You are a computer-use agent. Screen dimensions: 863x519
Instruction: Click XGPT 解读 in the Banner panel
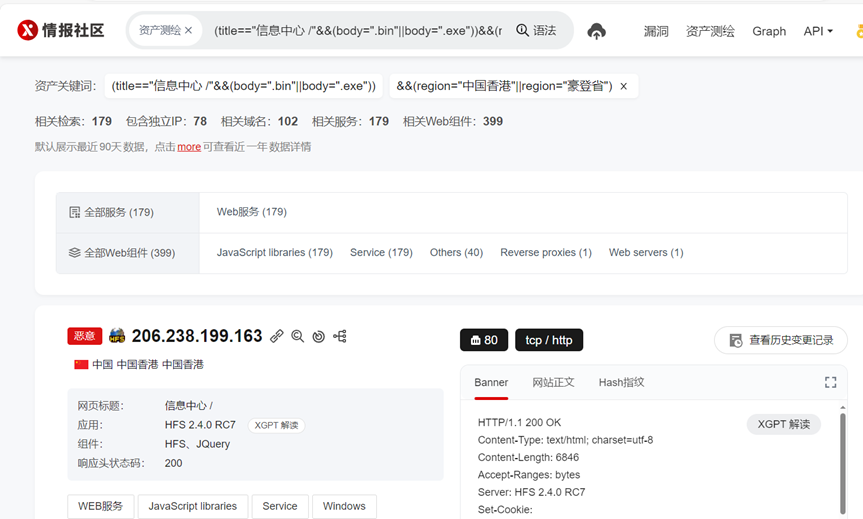pyautogui.click(x=784, y=424)
